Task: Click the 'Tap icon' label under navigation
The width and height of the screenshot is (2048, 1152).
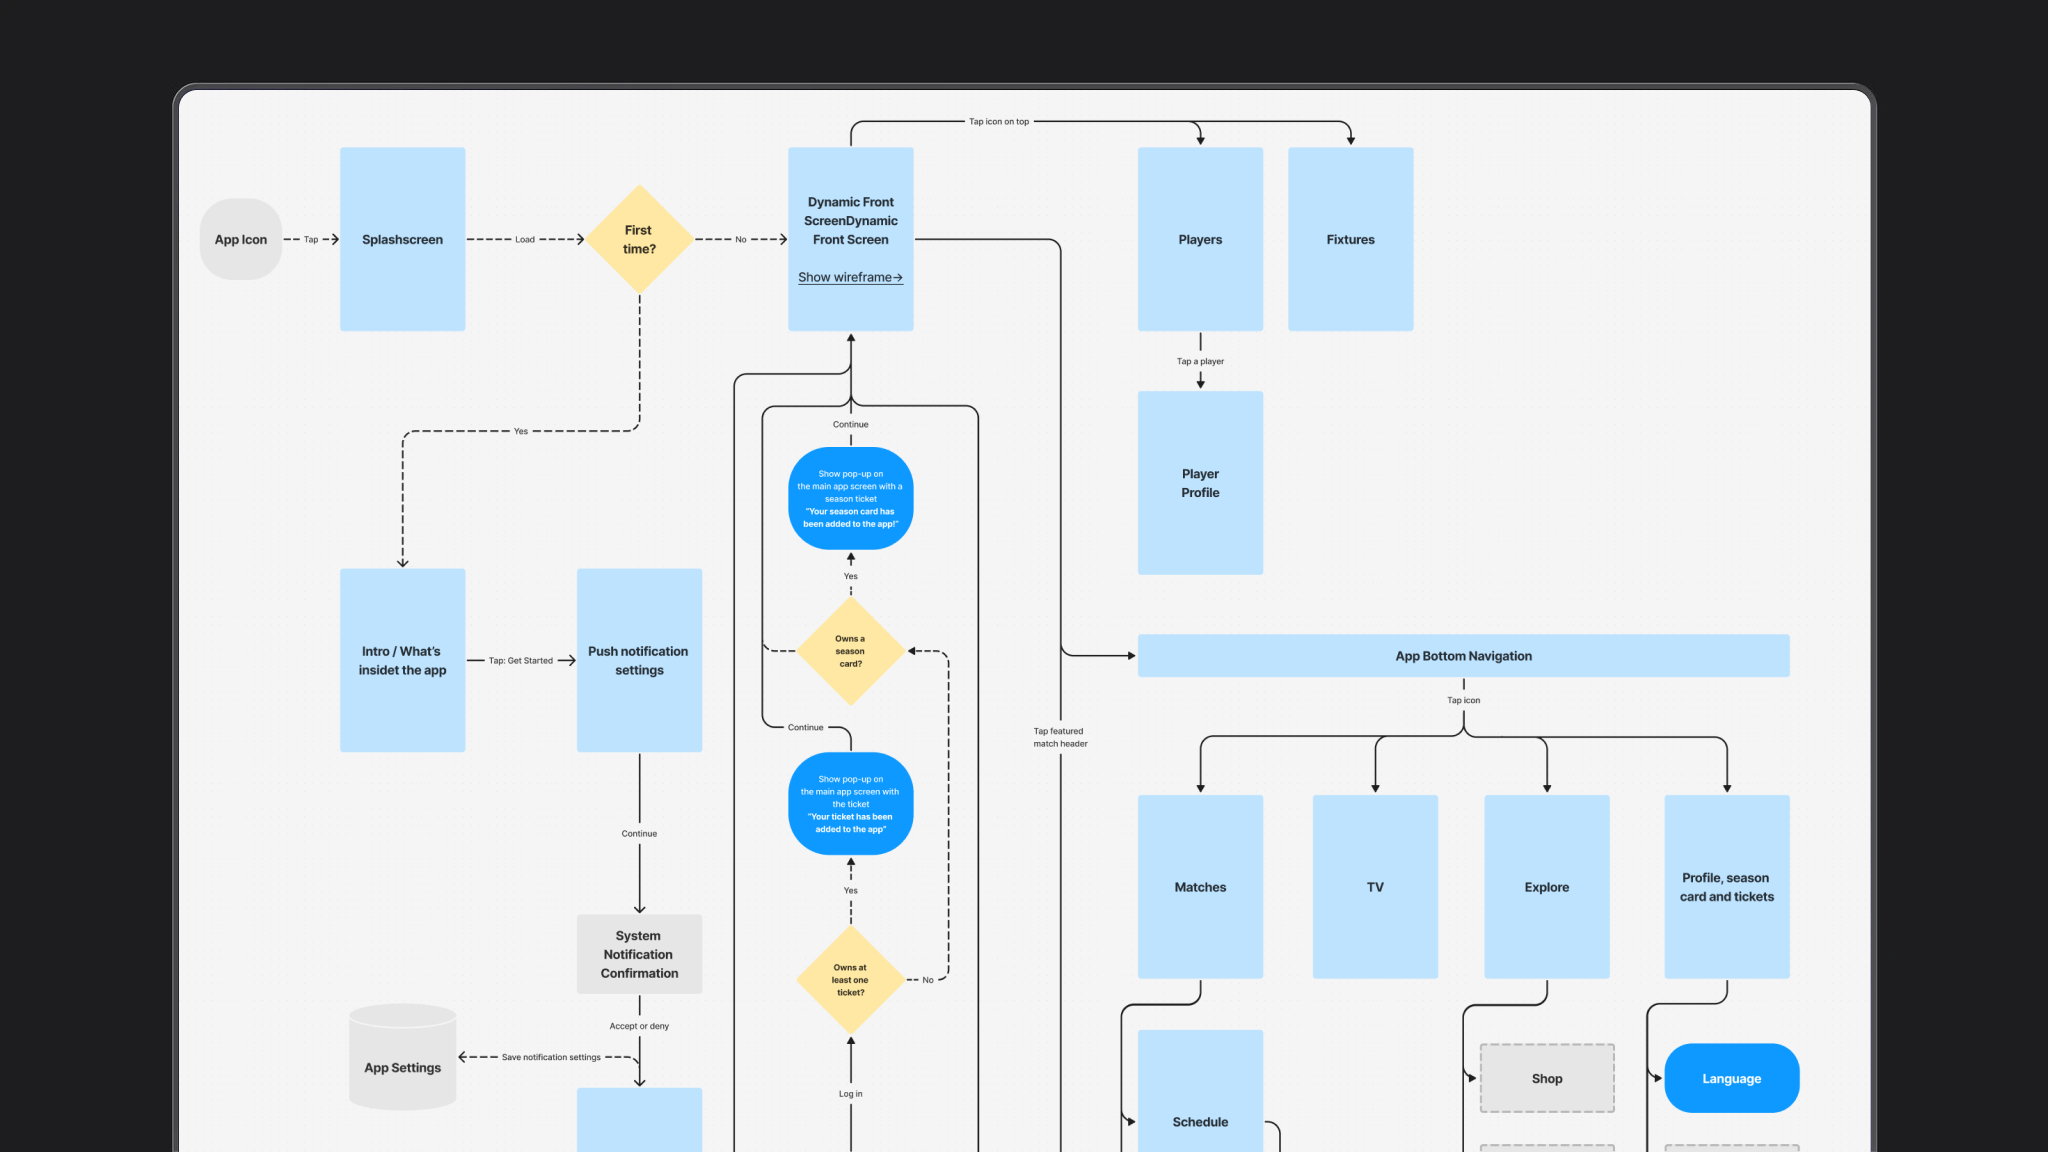Action: [x=1463, y=700]
